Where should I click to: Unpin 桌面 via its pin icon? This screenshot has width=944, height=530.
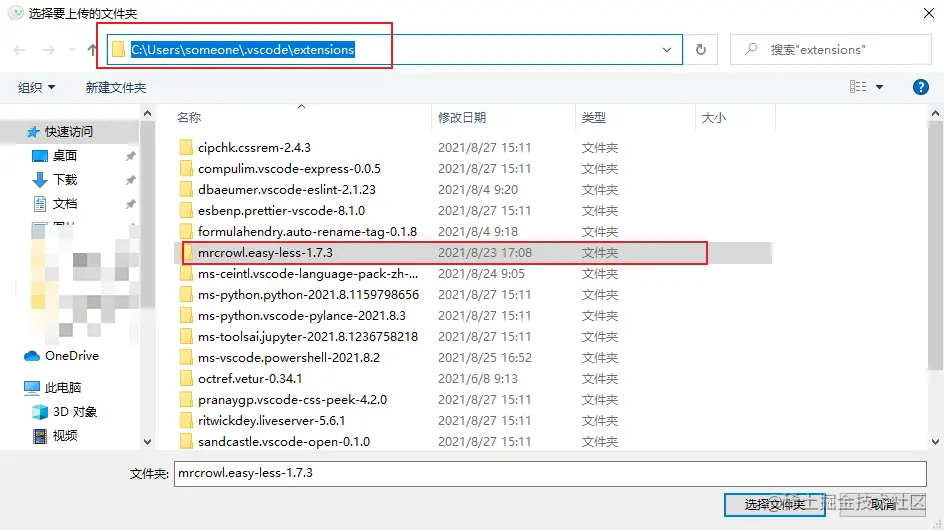[130, 156]
